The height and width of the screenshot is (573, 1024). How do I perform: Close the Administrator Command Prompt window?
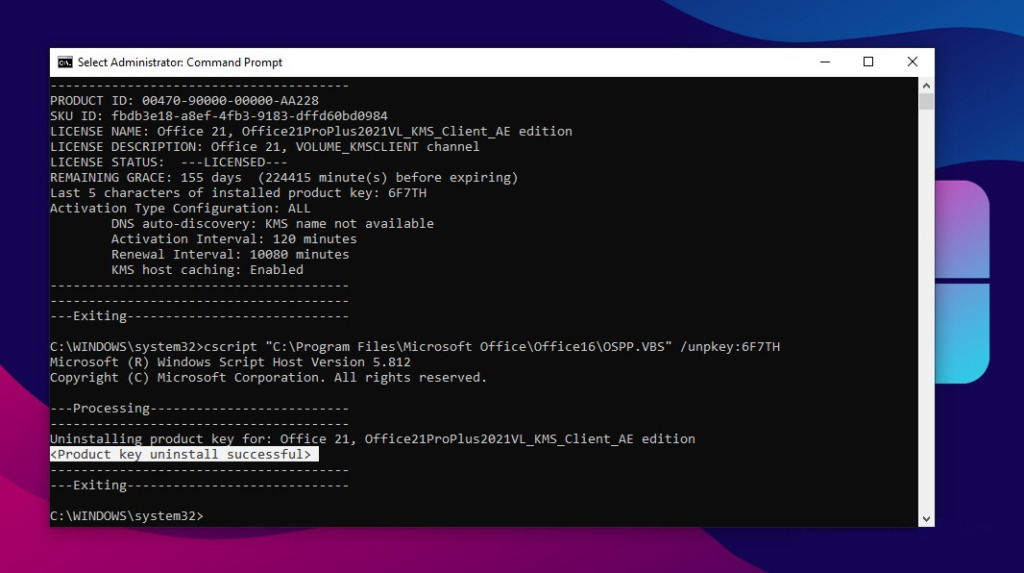click(x=912, y=62)
